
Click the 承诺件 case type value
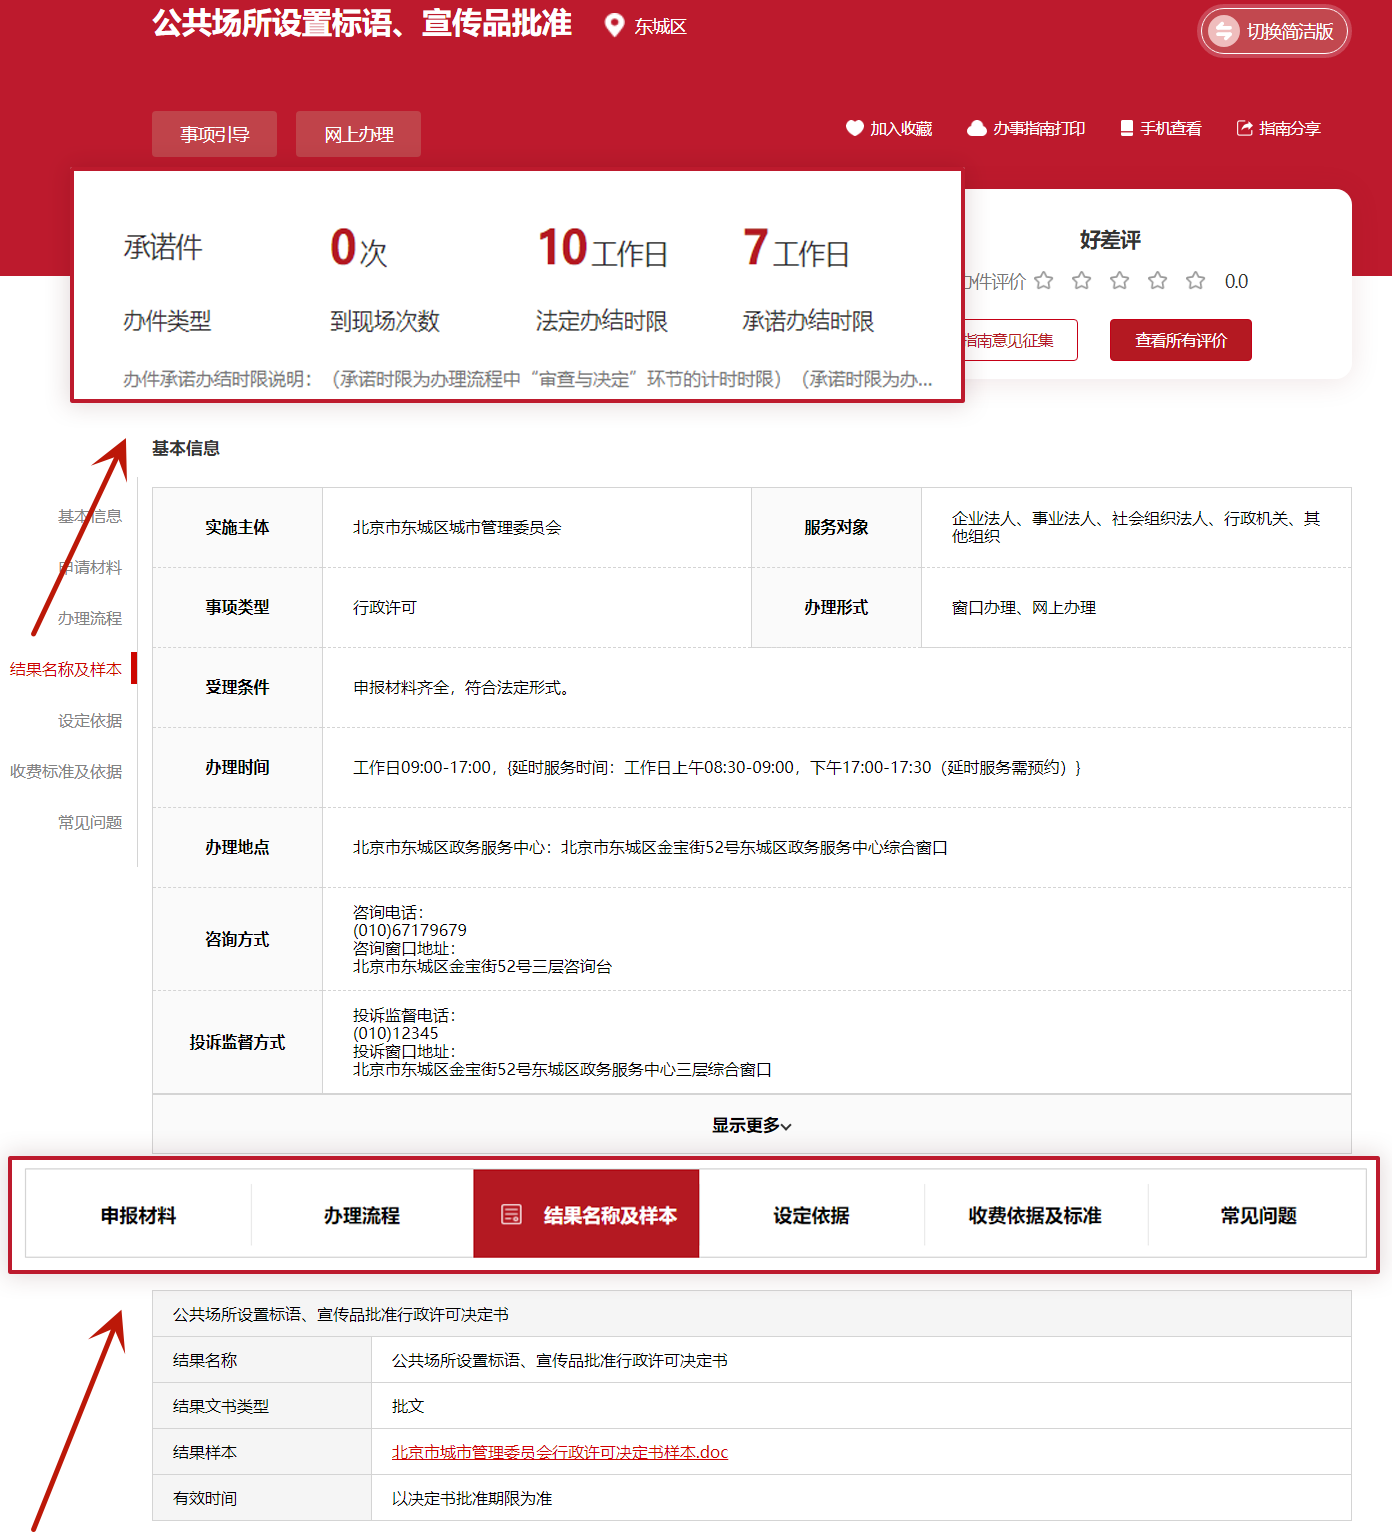163,247
